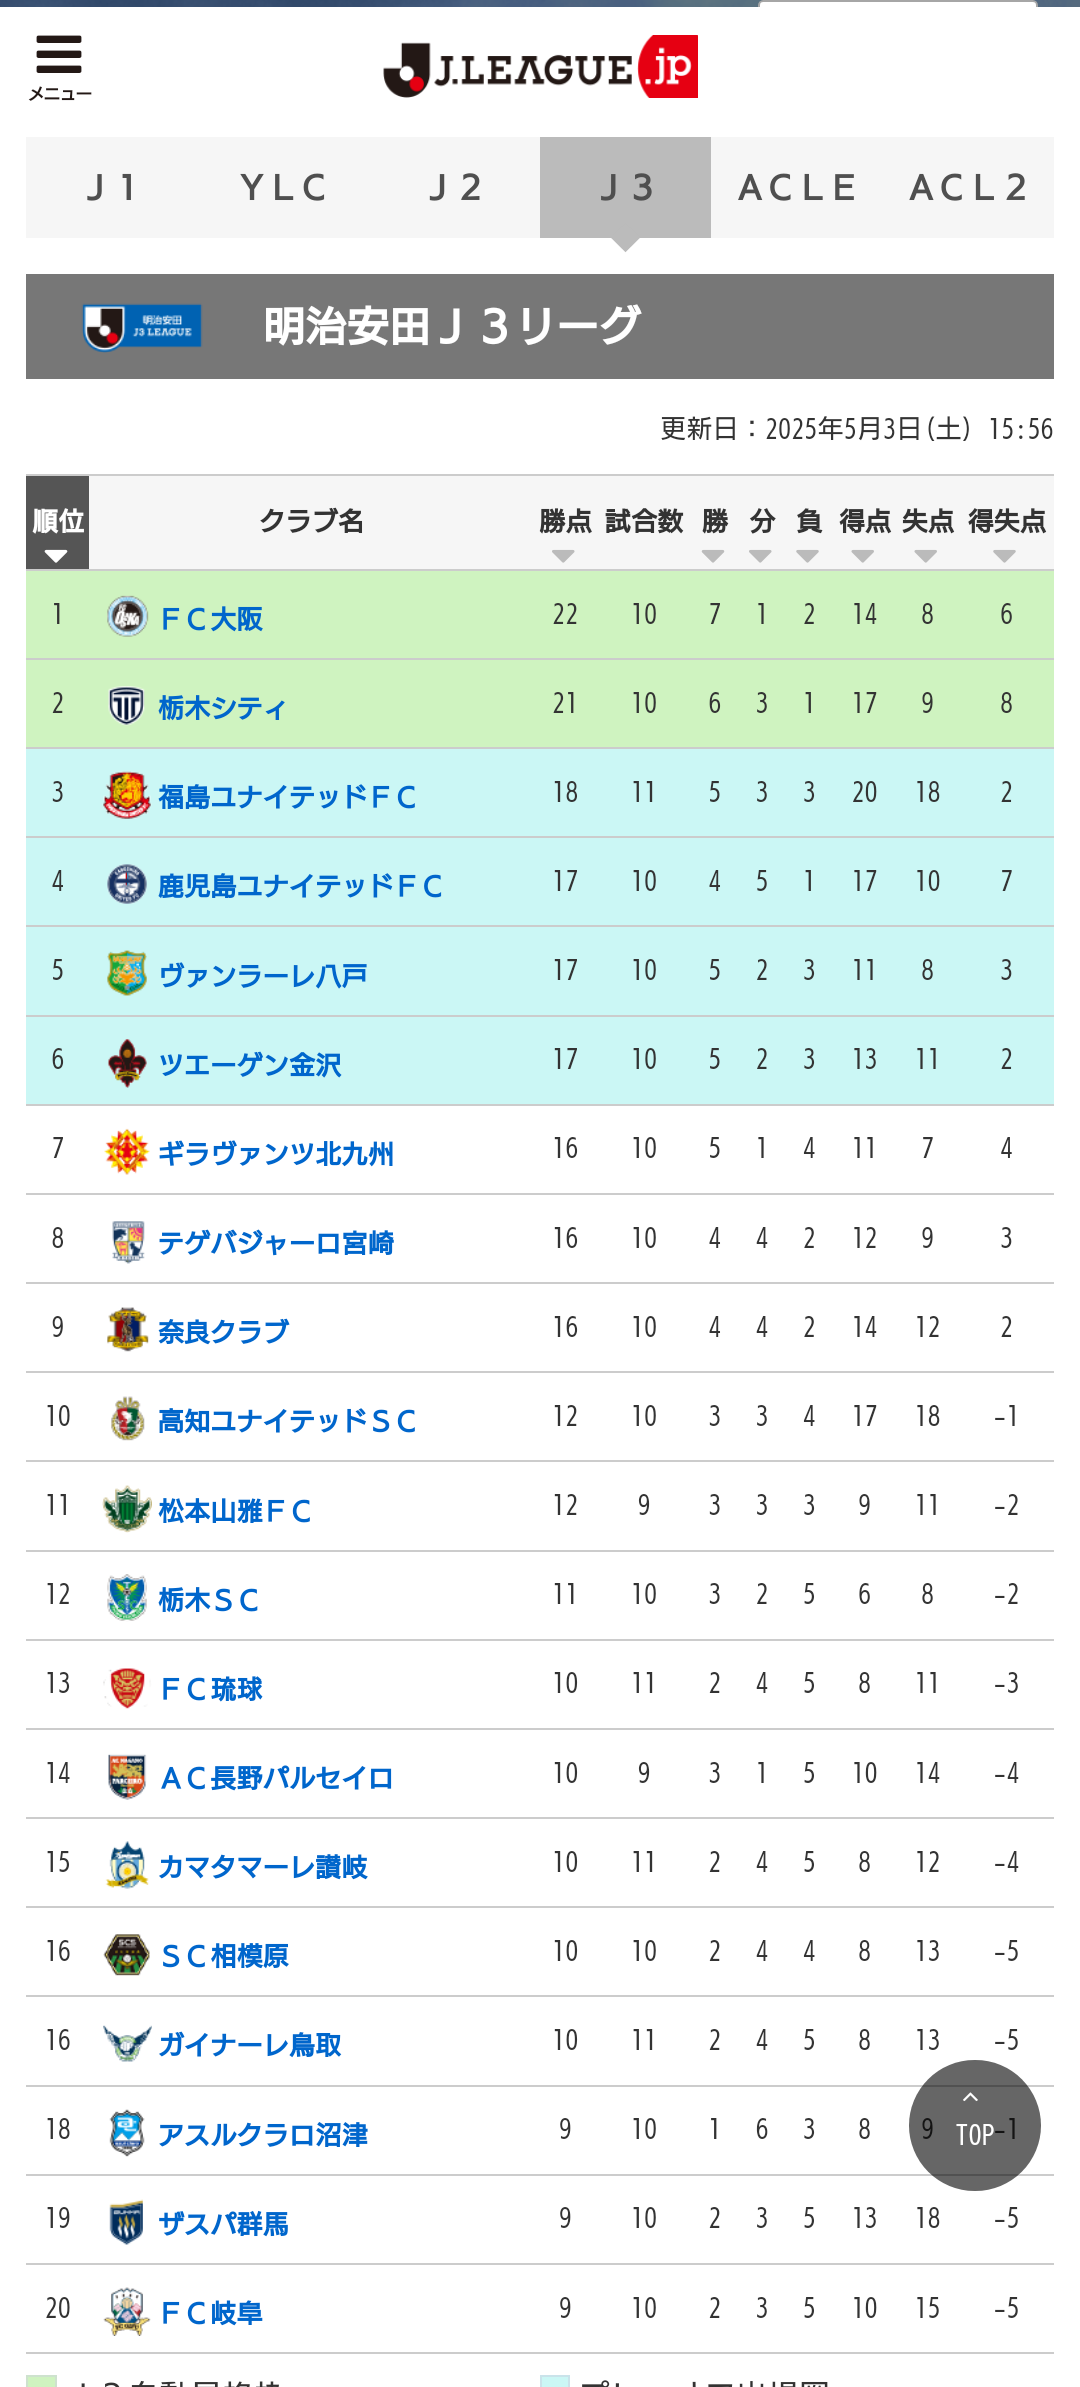Click the 栃木シティ club emblem
Screen dimensions: 1080x2387
[x=126, y=706]
